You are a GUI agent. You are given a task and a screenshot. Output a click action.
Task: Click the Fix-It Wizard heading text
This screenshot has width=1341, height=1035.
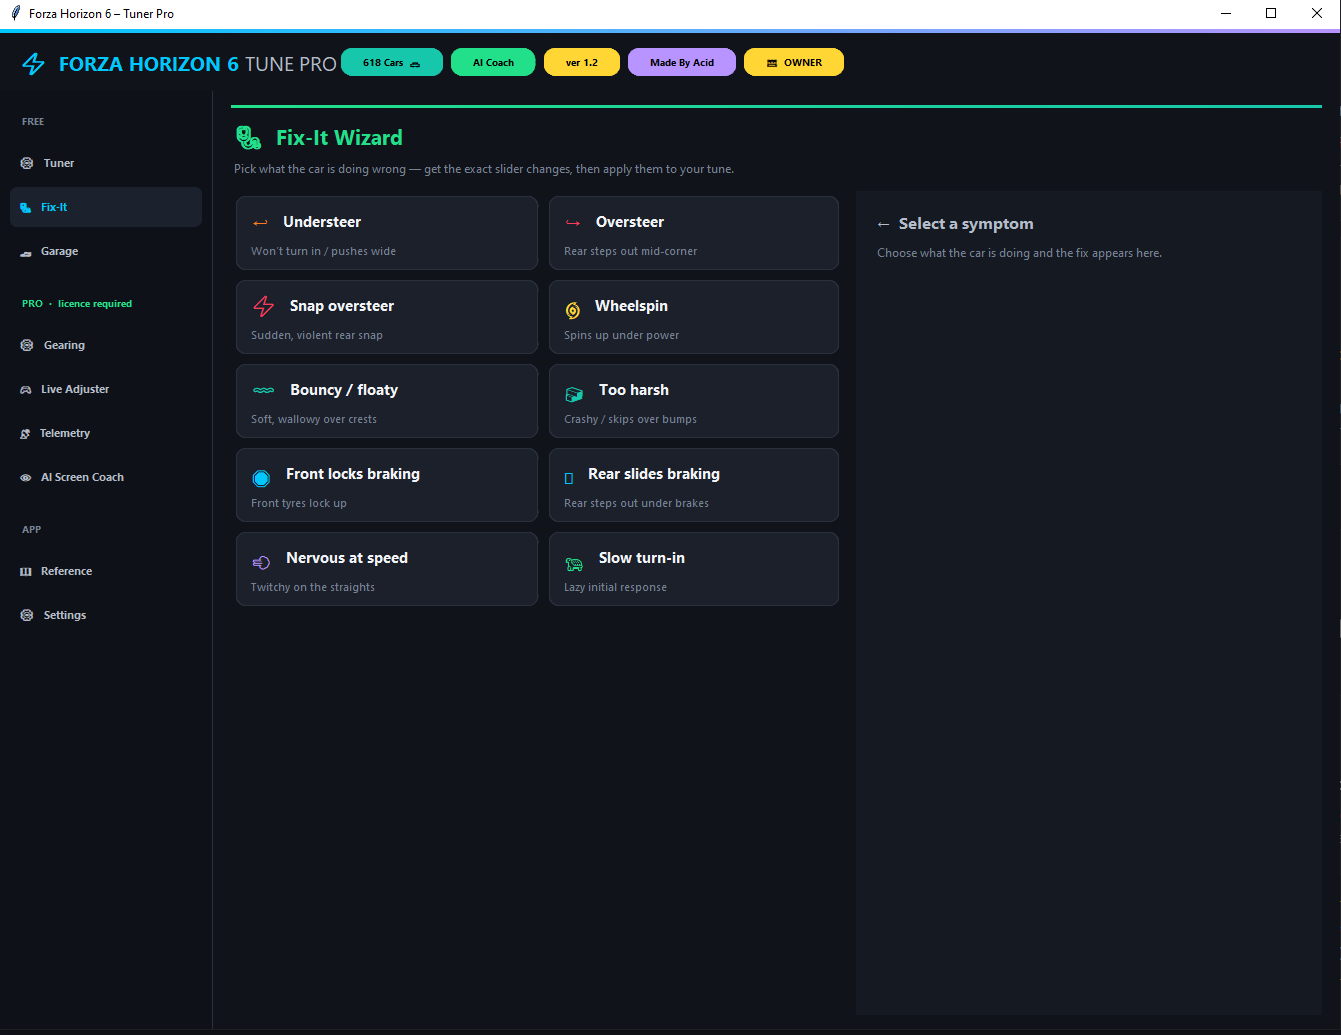340,138
